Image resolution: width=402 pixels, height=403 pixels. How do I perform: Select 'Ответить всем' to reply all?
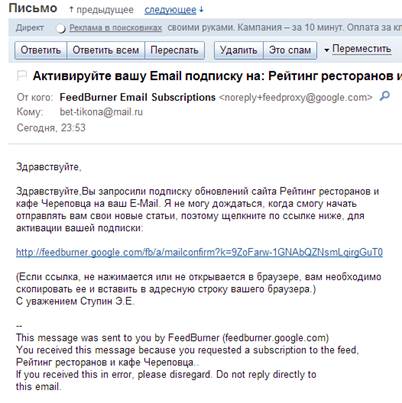[x=106, y=50]
